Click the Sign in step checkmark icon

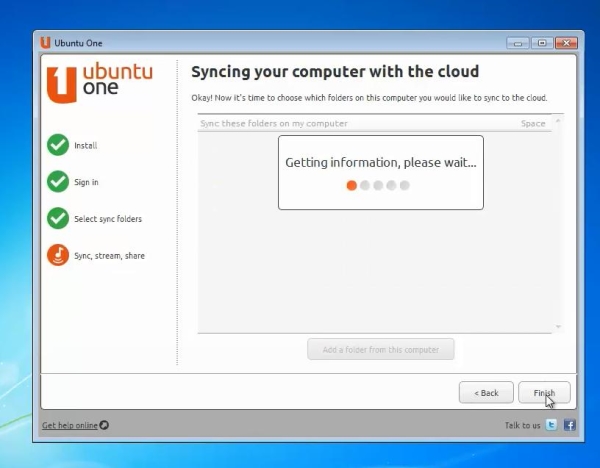click(x=58, y=182)
